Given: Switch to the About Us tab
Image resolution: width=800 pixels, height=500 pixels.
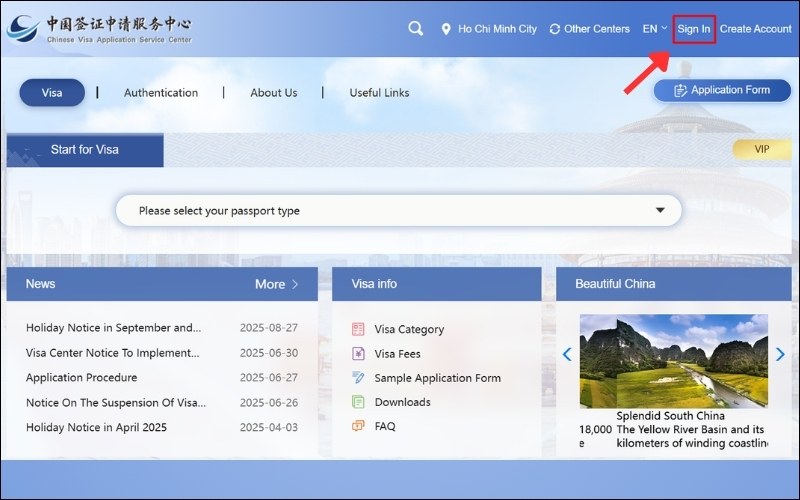Looking at the screenshot, I should (273, 93).
